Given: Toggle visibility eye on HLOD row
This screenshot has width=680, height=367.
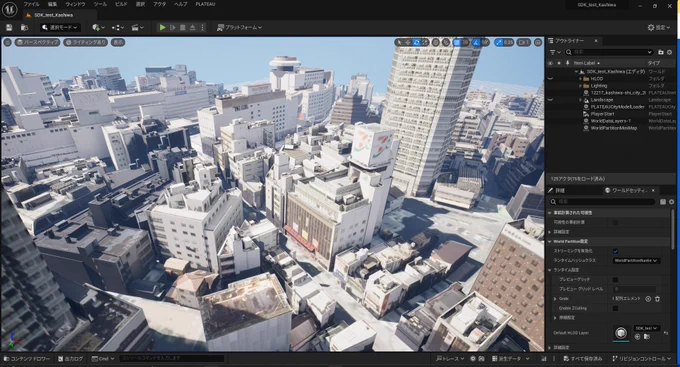Looking at the screenshot, I should point(550,79).
